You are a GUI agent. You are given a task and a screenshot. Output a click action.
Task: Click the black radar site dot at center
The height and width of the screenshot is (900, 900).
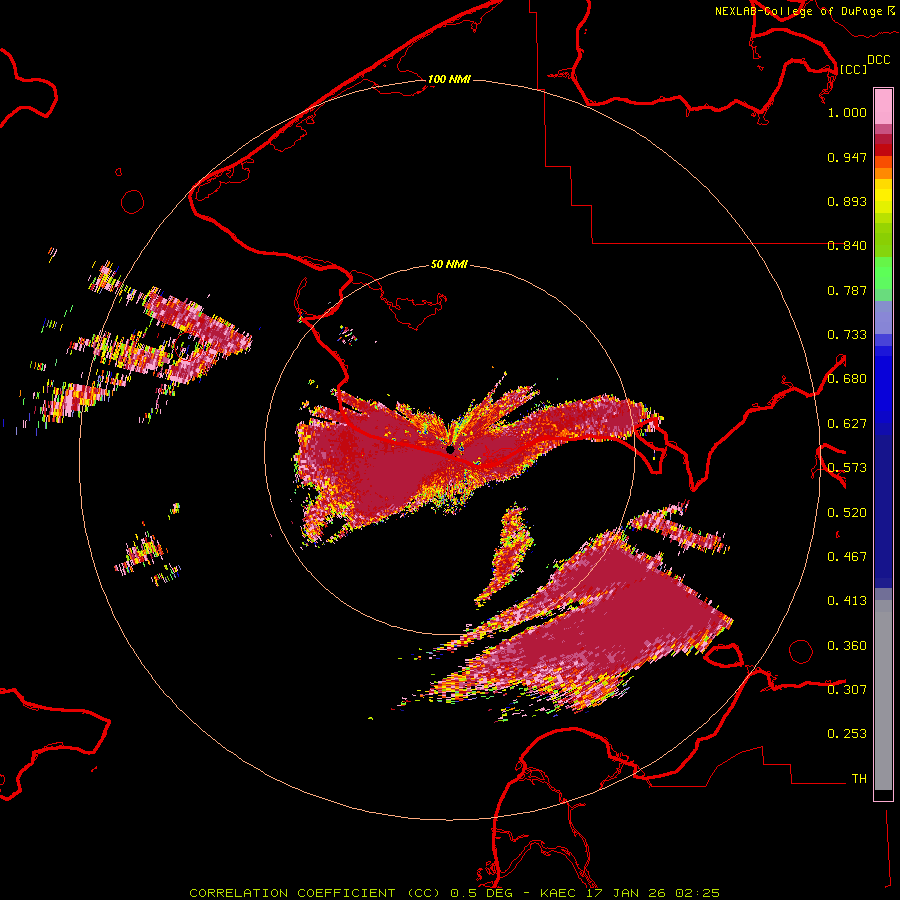[450, 449]
